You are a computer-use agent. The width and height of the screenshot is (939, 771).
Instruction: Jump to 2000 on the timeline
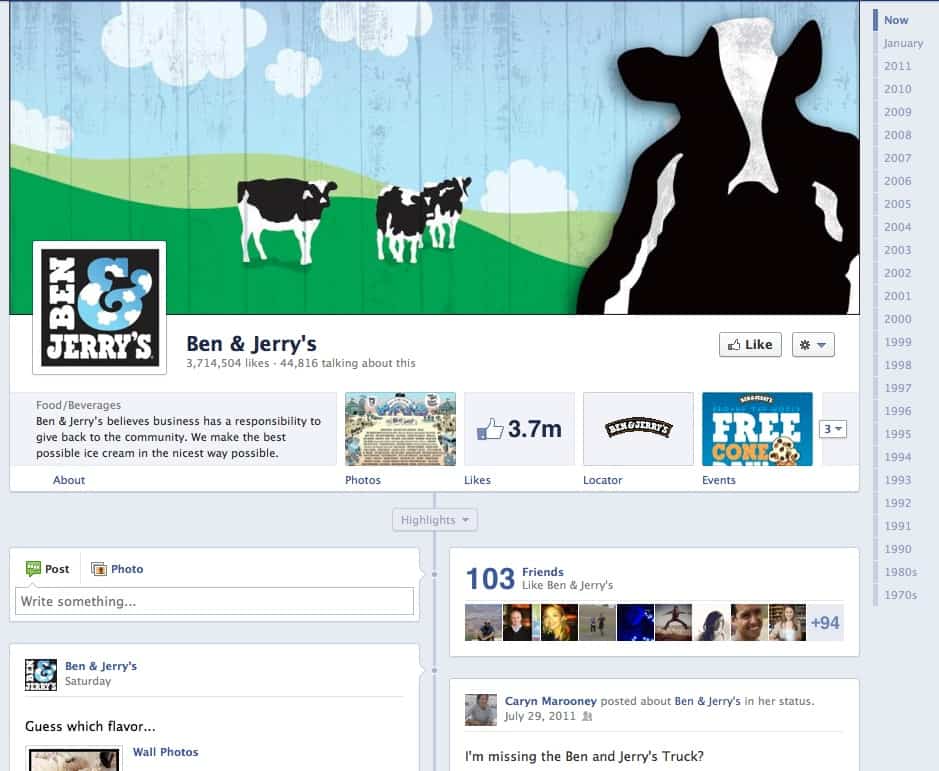[x=898, y=319]
